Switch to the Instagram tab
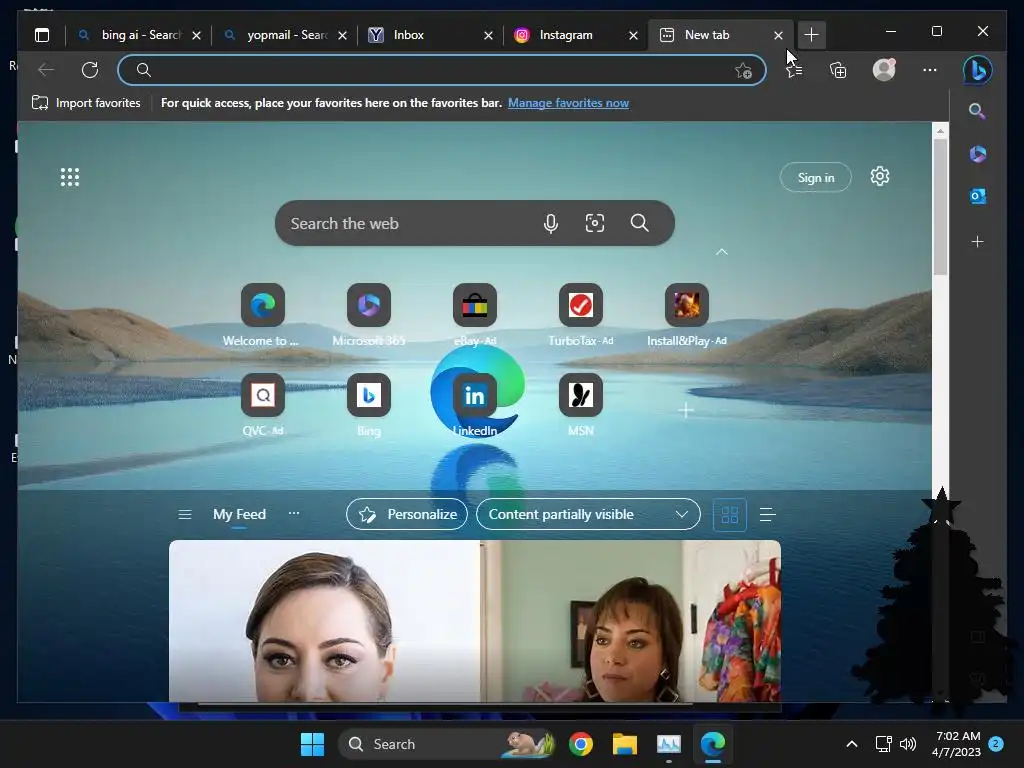This screenshot has width=1024, height=768. tap(576, 35)
